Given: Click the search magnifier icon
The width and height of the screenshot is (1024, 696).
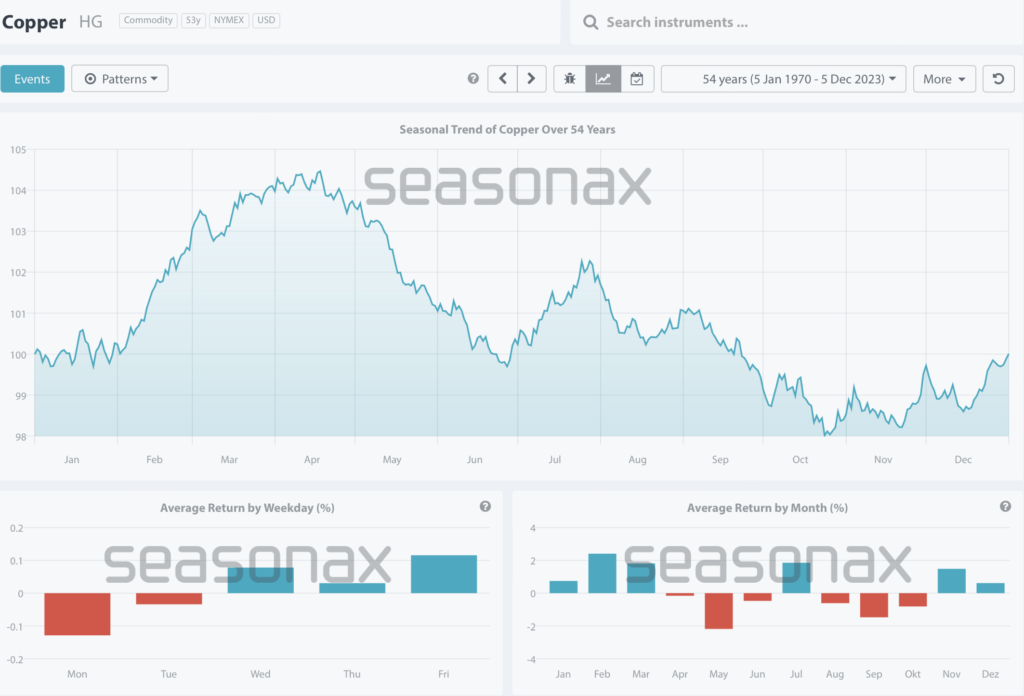Looking at the screenshot, I should (590, 22).
